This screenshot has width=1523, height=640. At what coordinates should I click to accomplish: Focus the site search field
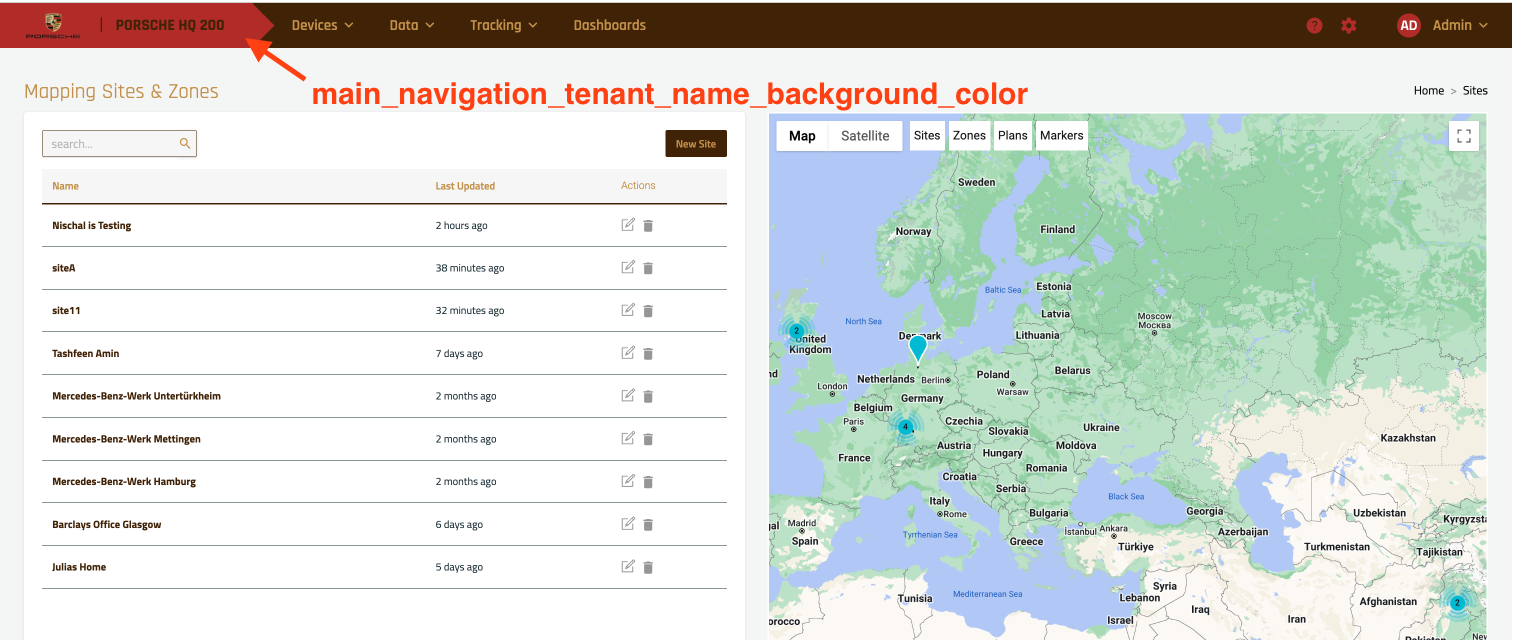(x=112, y=144)
